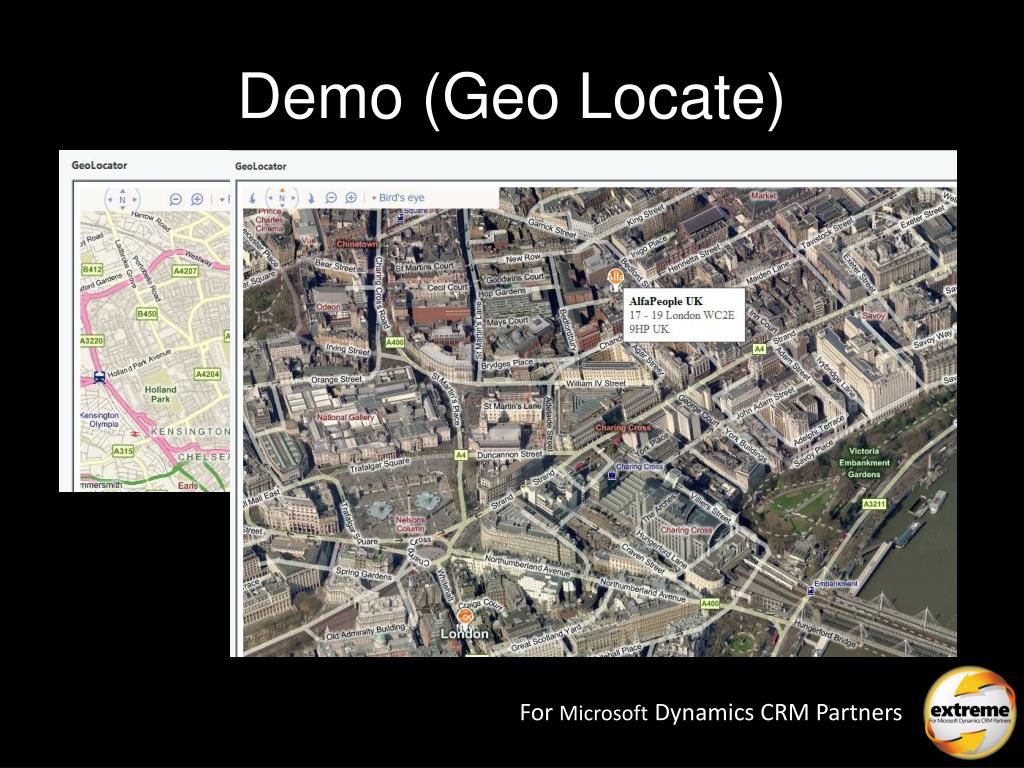Click the A4207 road shield

click(x=185, y=270)
